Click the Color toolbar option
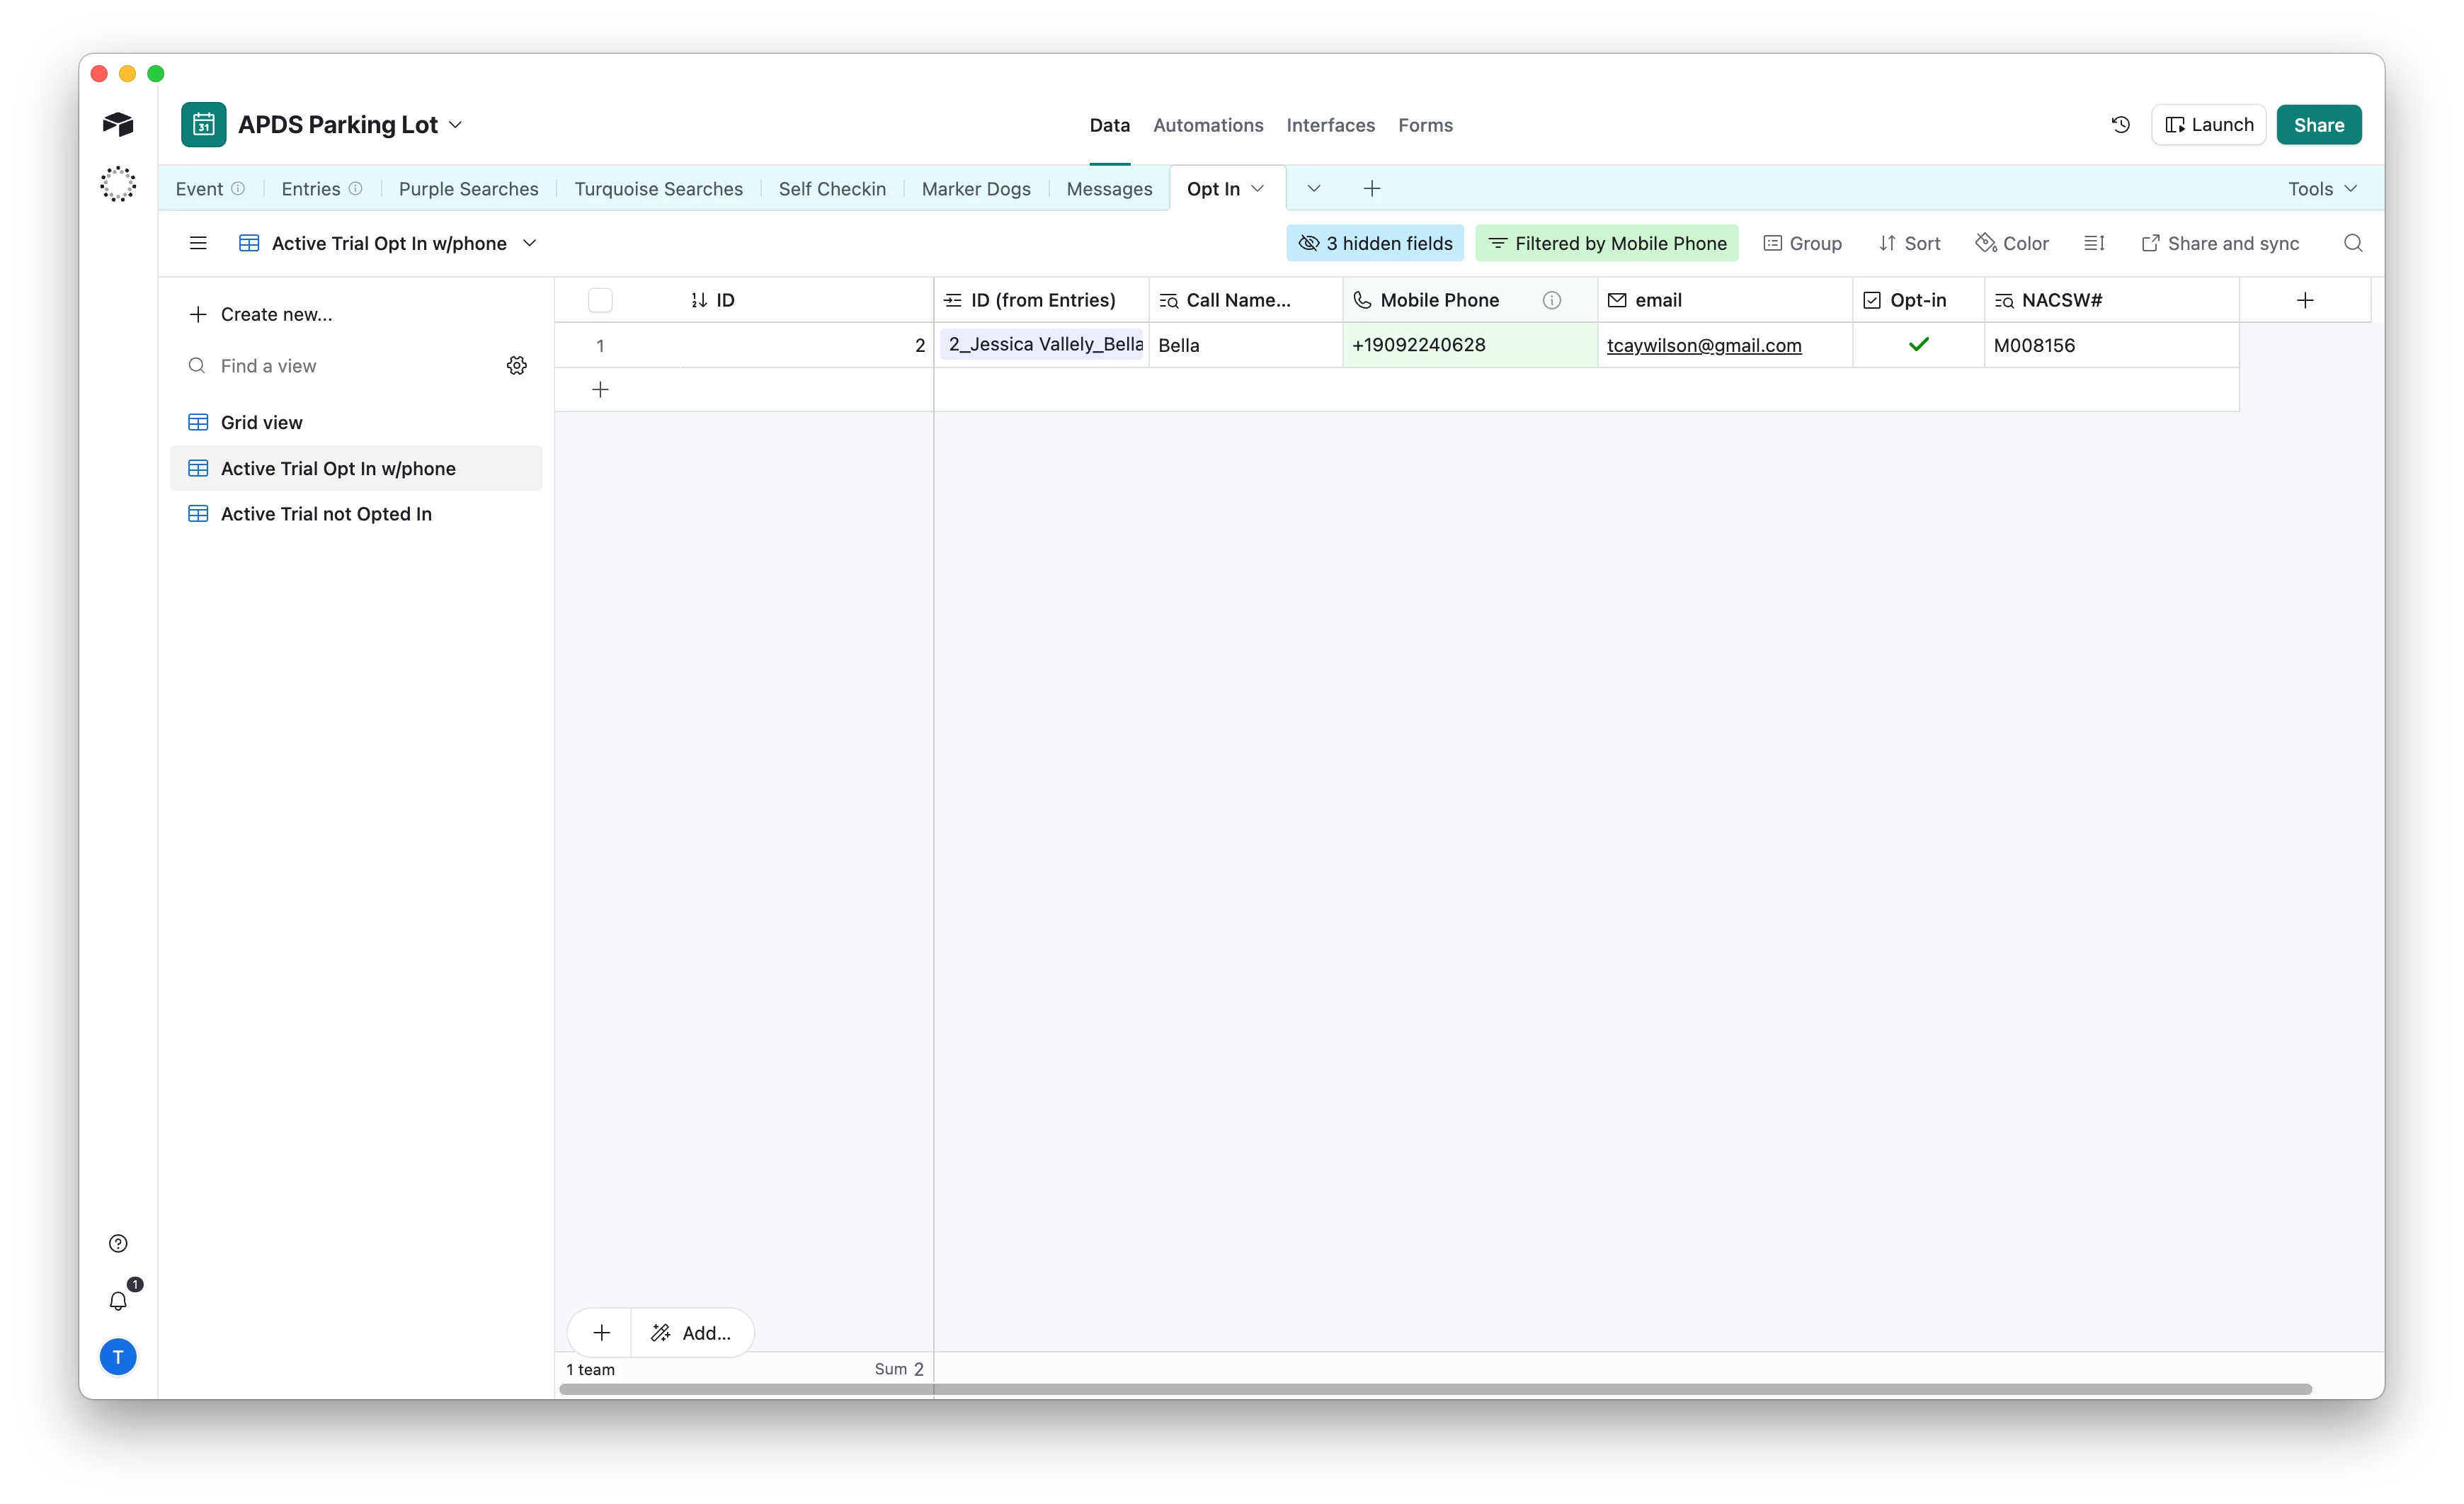 (2012, 243)
